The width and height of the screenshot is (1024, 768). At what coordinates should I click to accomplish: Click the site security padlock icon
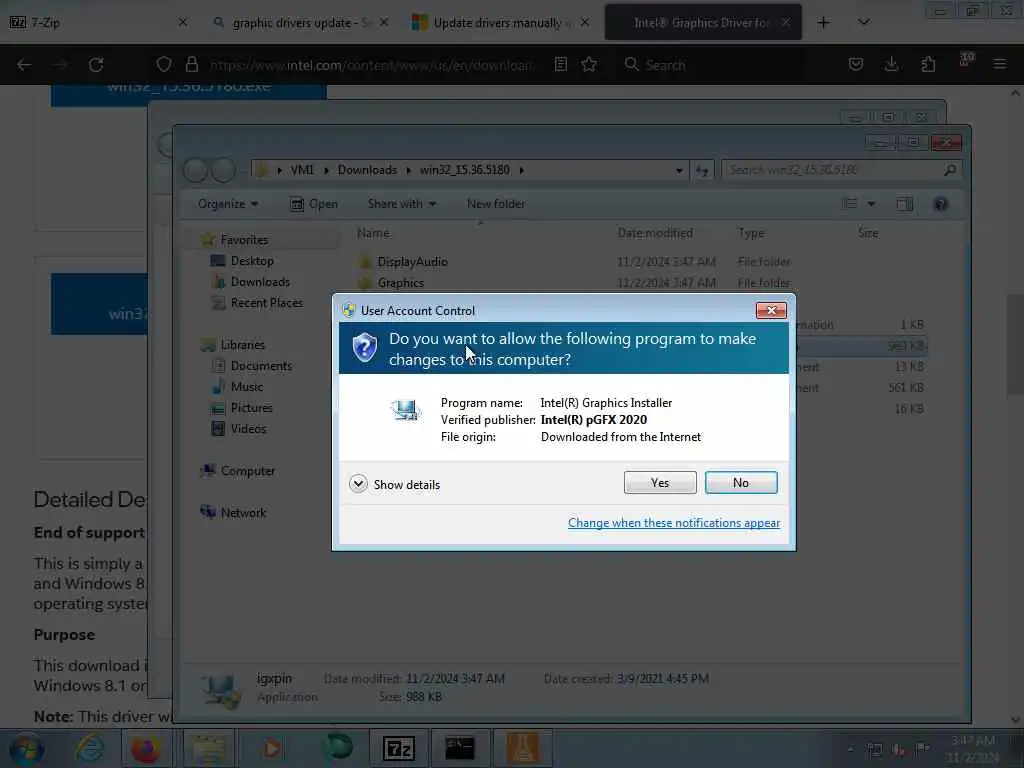tap(191, 64)
